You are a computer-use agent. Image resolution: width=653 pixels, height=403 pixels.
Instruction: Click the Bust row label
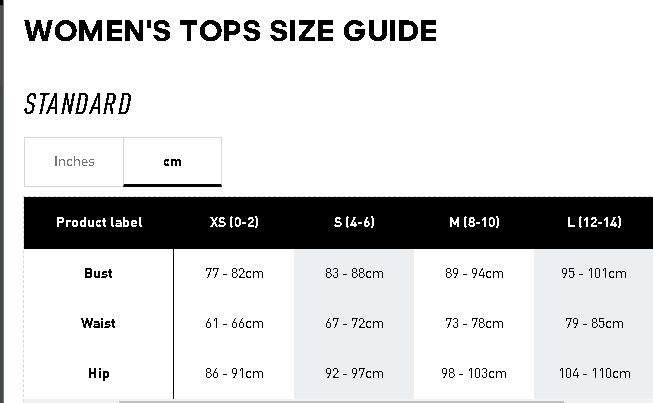tap(98, 274)
